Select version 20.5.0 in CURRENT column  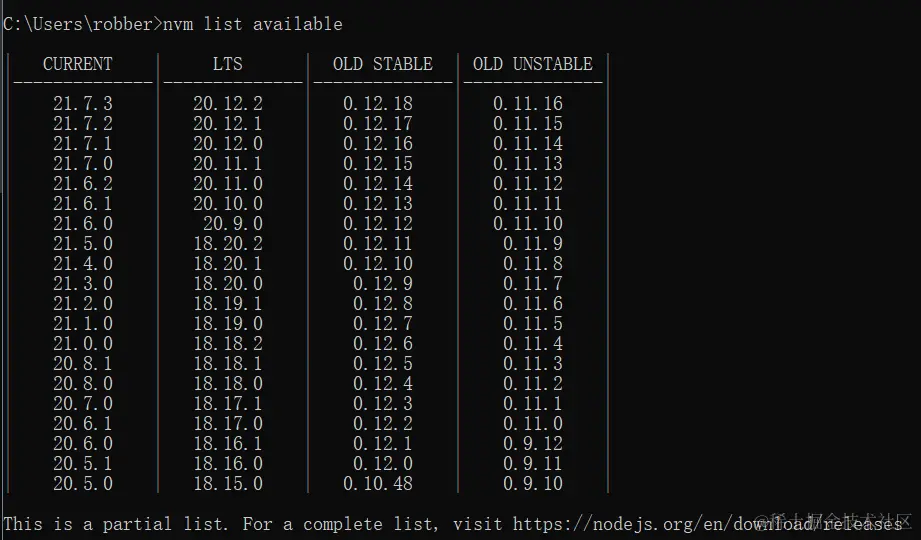click(83, 484)
